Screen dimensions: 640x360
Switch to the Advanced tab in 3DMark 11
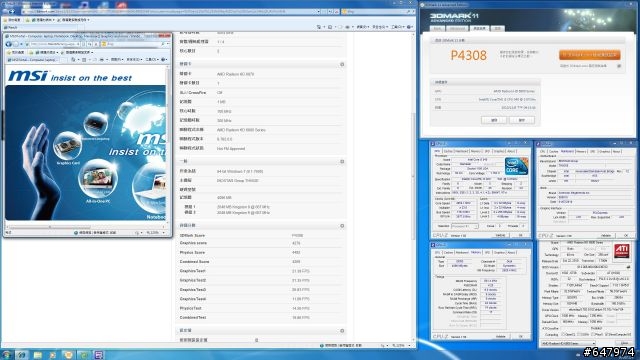point(457,29)
